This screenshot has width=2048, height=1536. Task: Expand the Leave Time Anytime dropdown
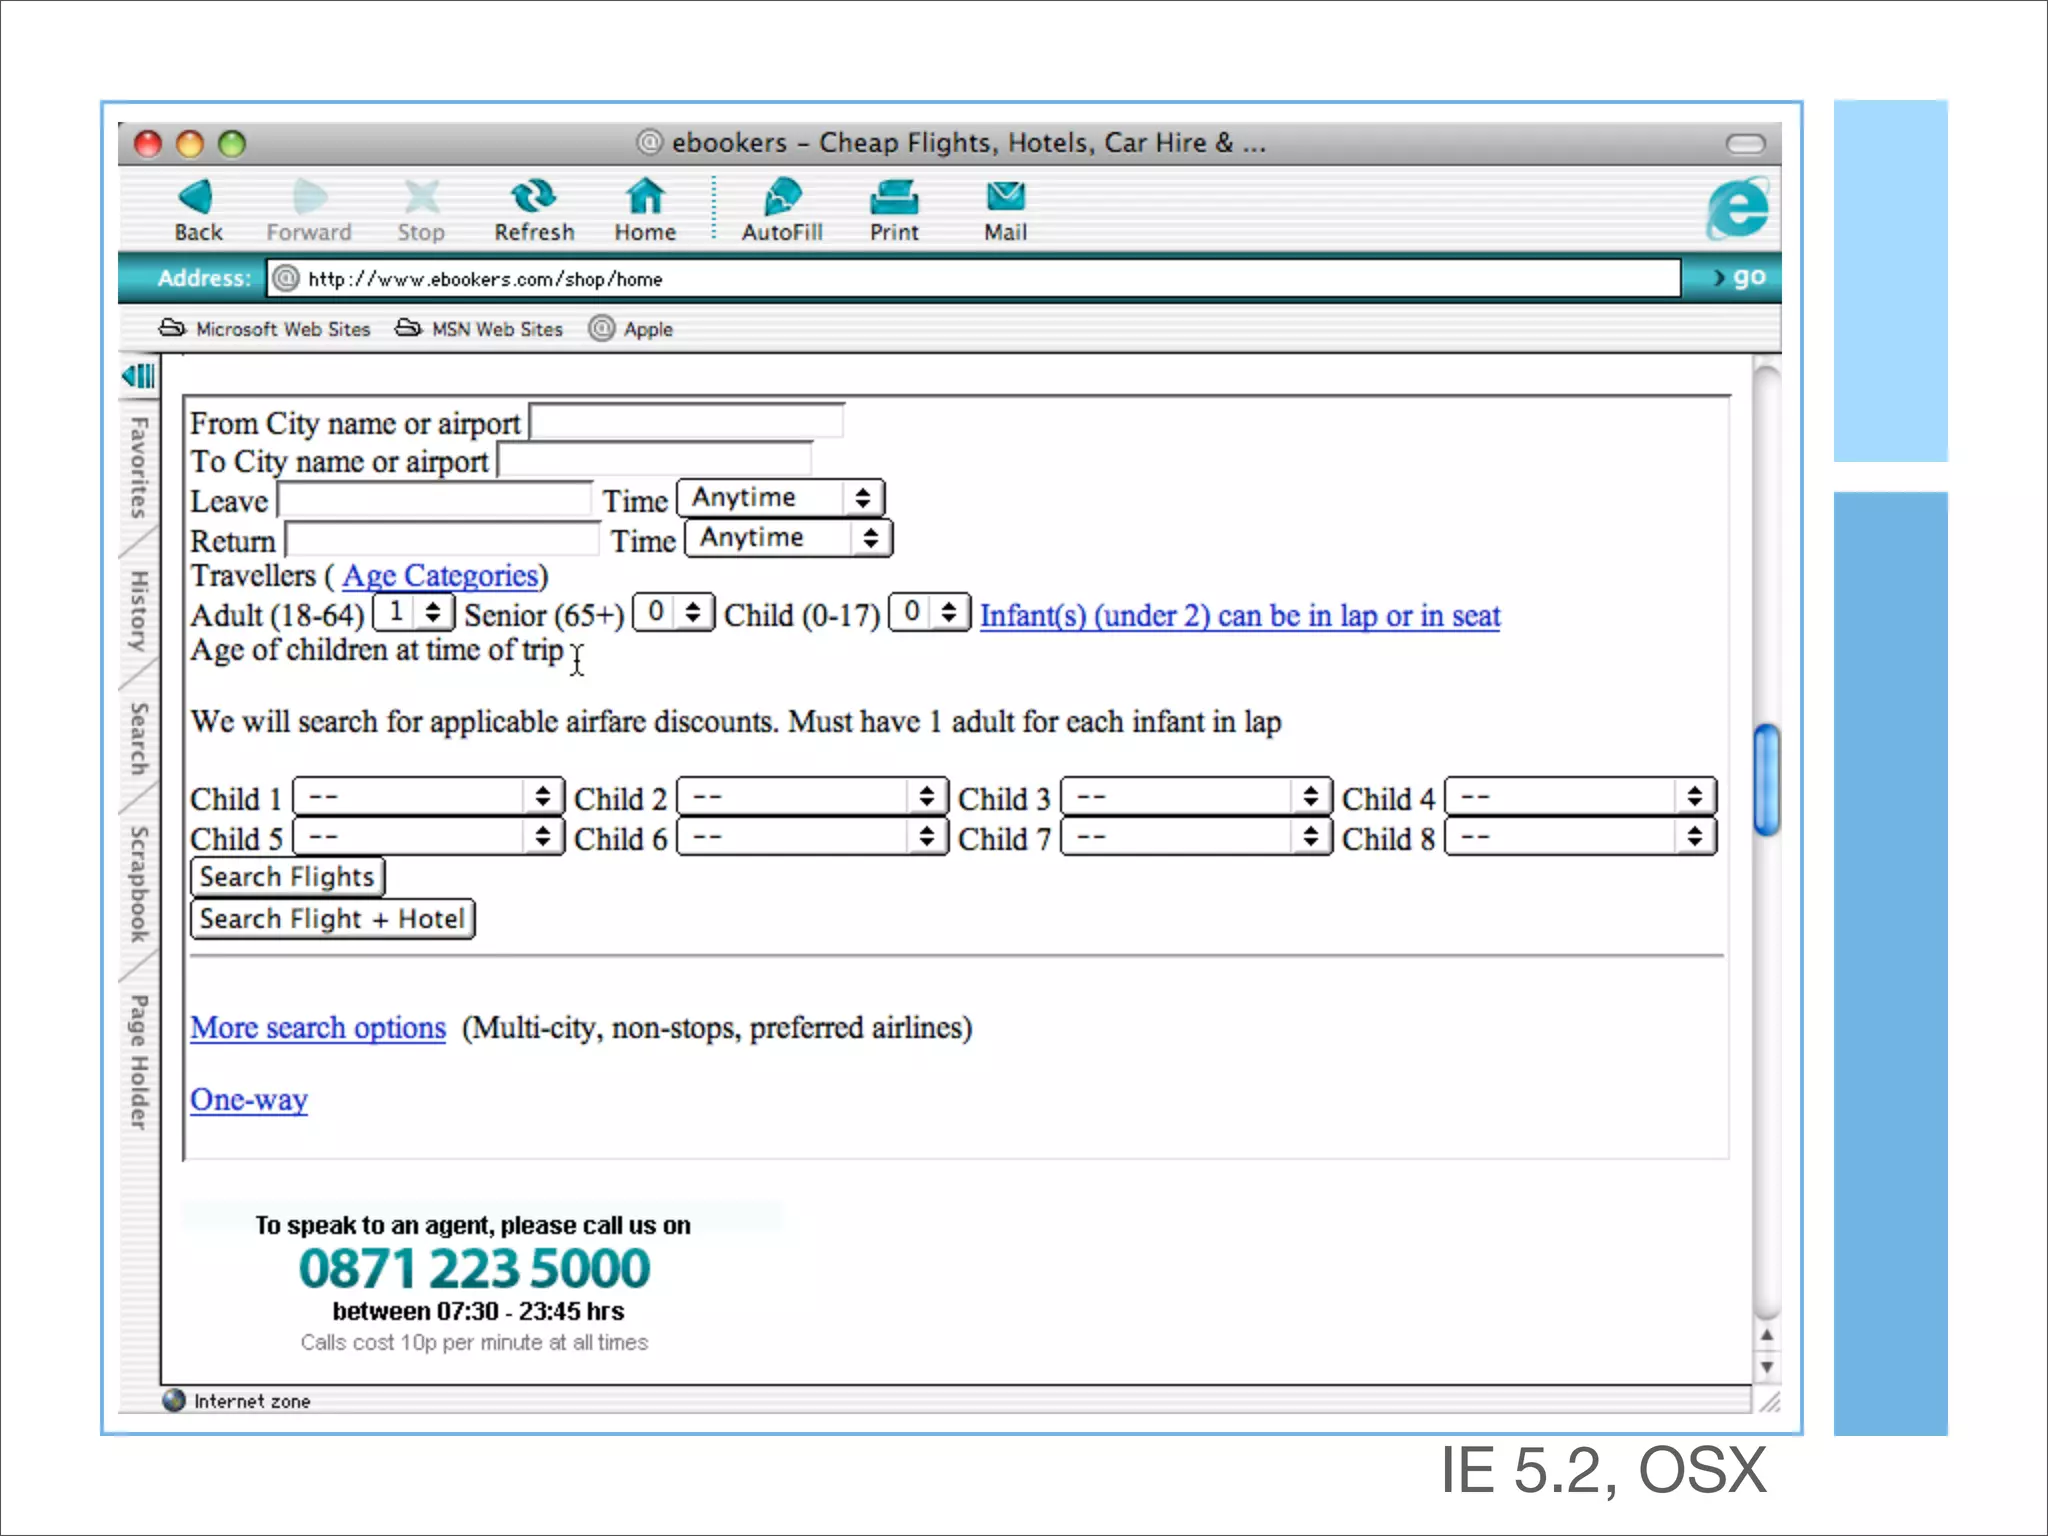pos(780,498)
